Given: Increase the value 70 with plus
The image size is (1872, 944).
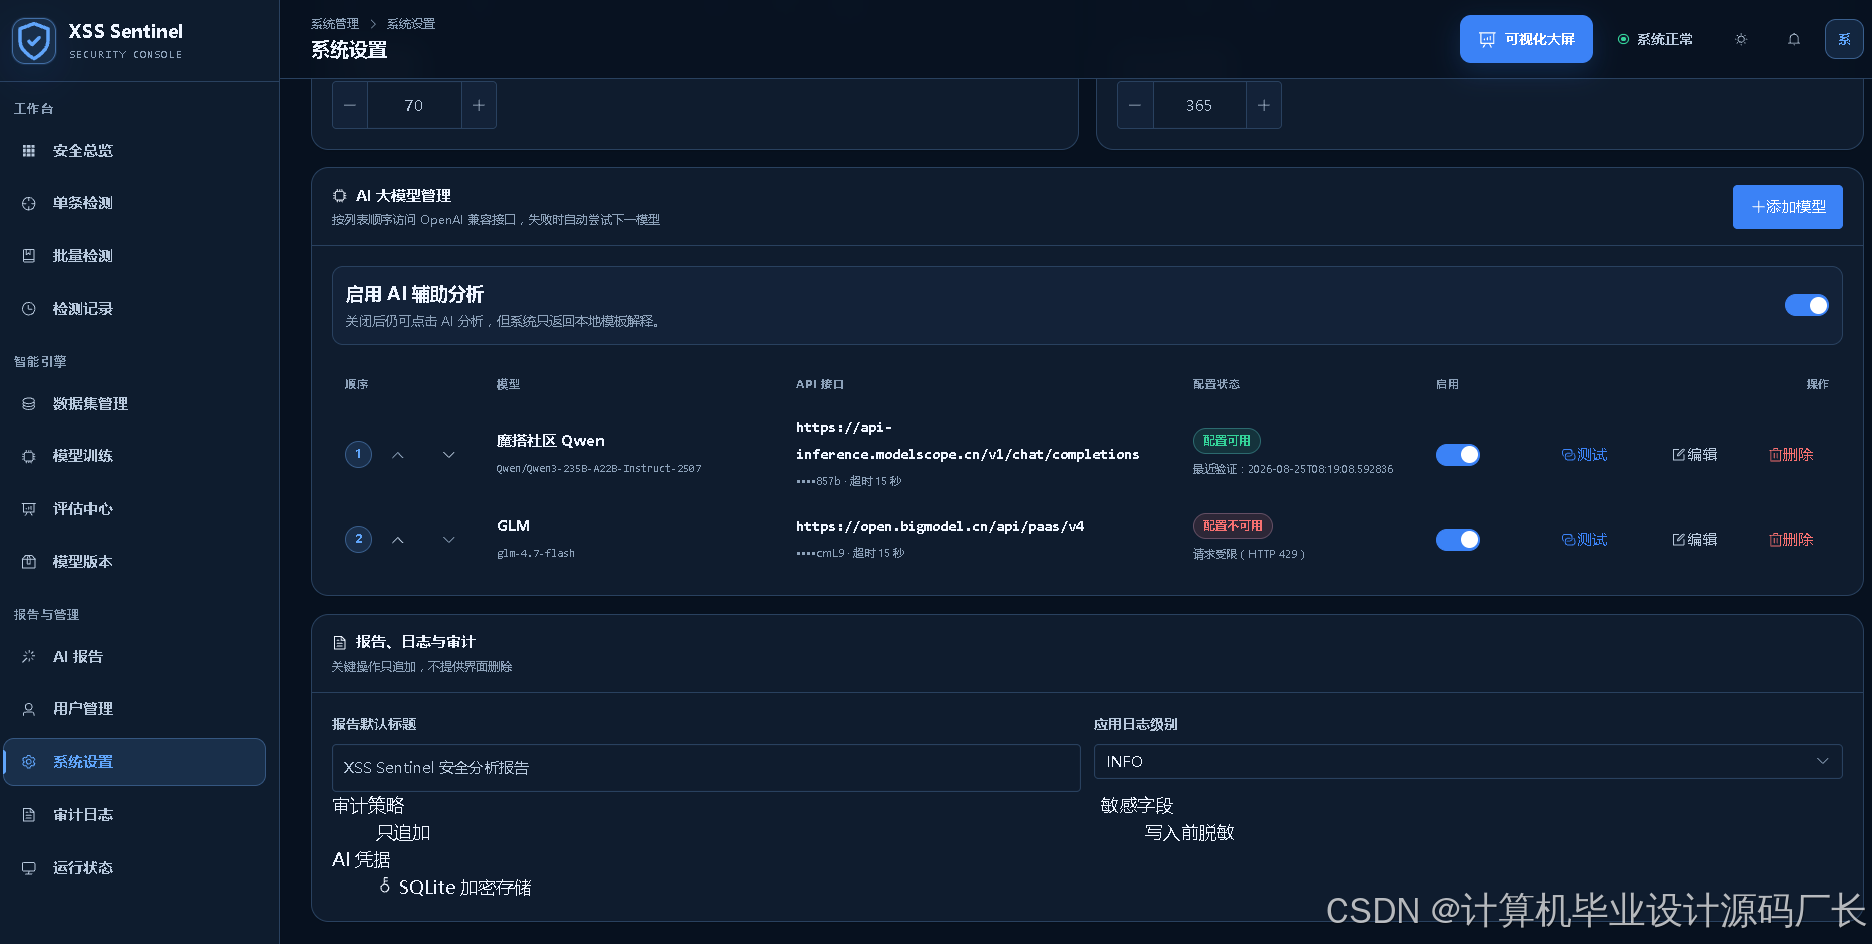Looking at the screenshot, I should [x=479, y=105].
